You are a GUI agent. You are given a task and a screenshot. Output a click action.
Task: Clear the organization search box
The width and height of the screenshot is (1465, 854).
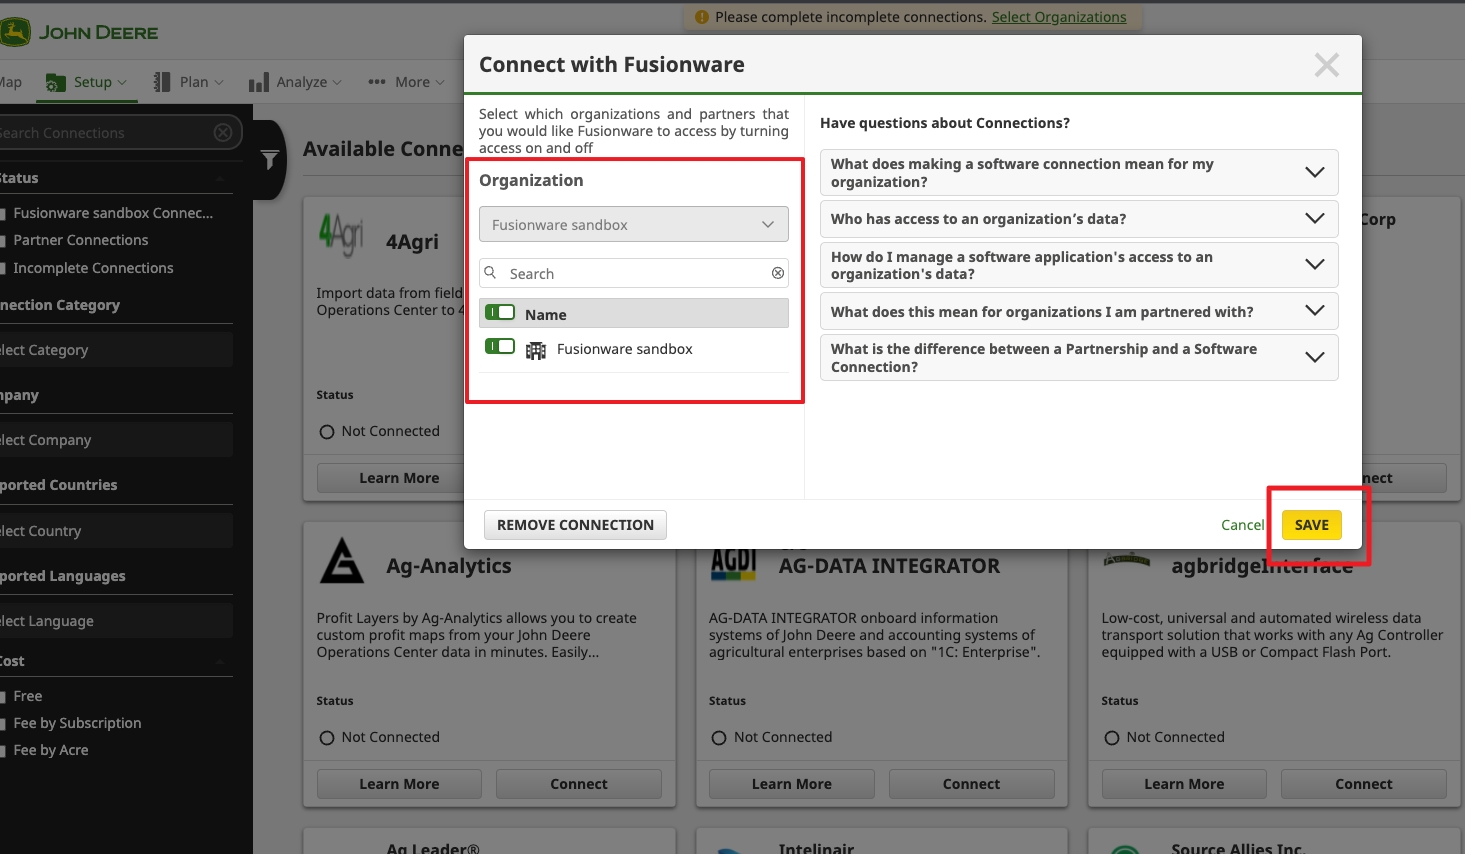pos(777,273)
